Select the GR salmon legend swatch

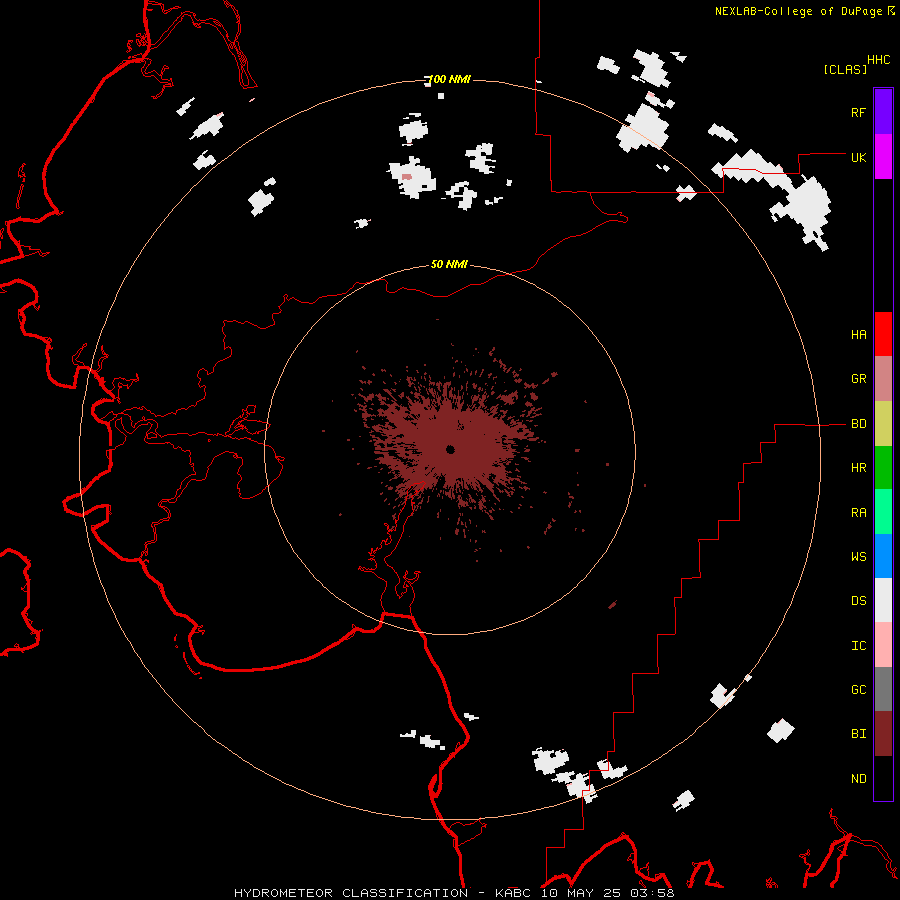point(883,378)
